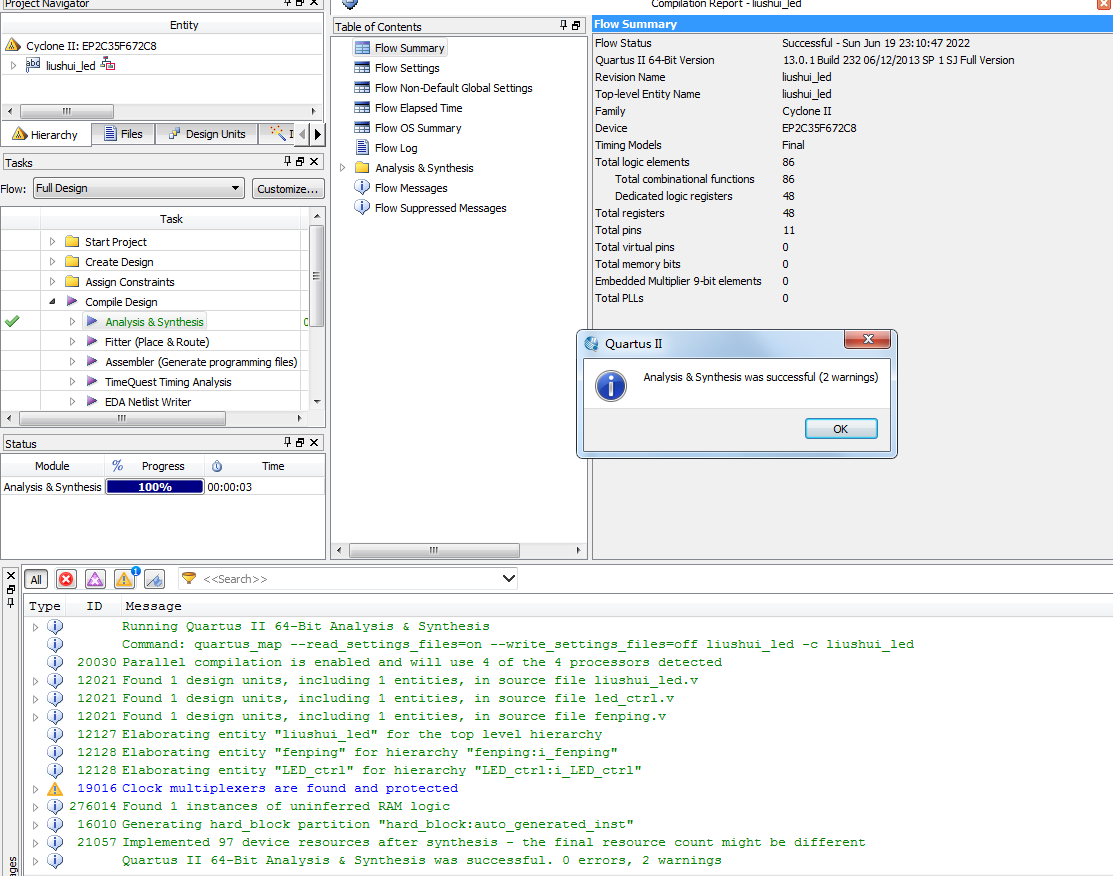
Task: Start Assembler task via its arrow icon
Action: (x=92, y=362)
